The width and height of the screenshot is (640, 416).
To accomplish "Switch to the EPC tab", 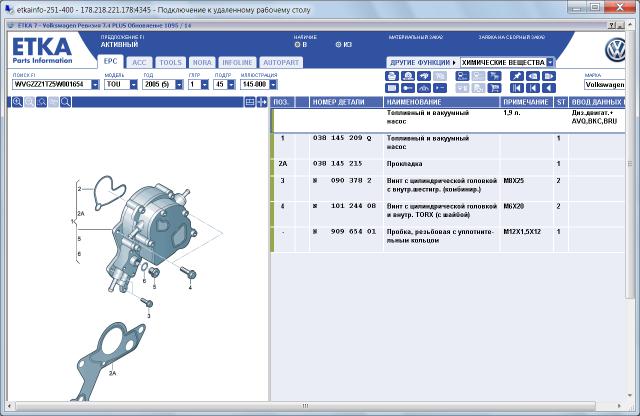I will (x=110, y=61).
